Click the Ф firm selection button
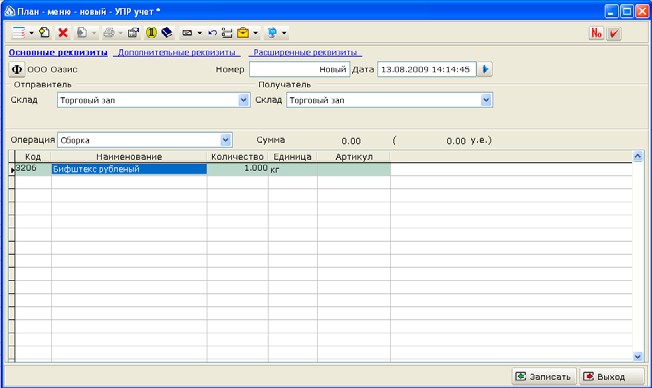 point(17,69)
